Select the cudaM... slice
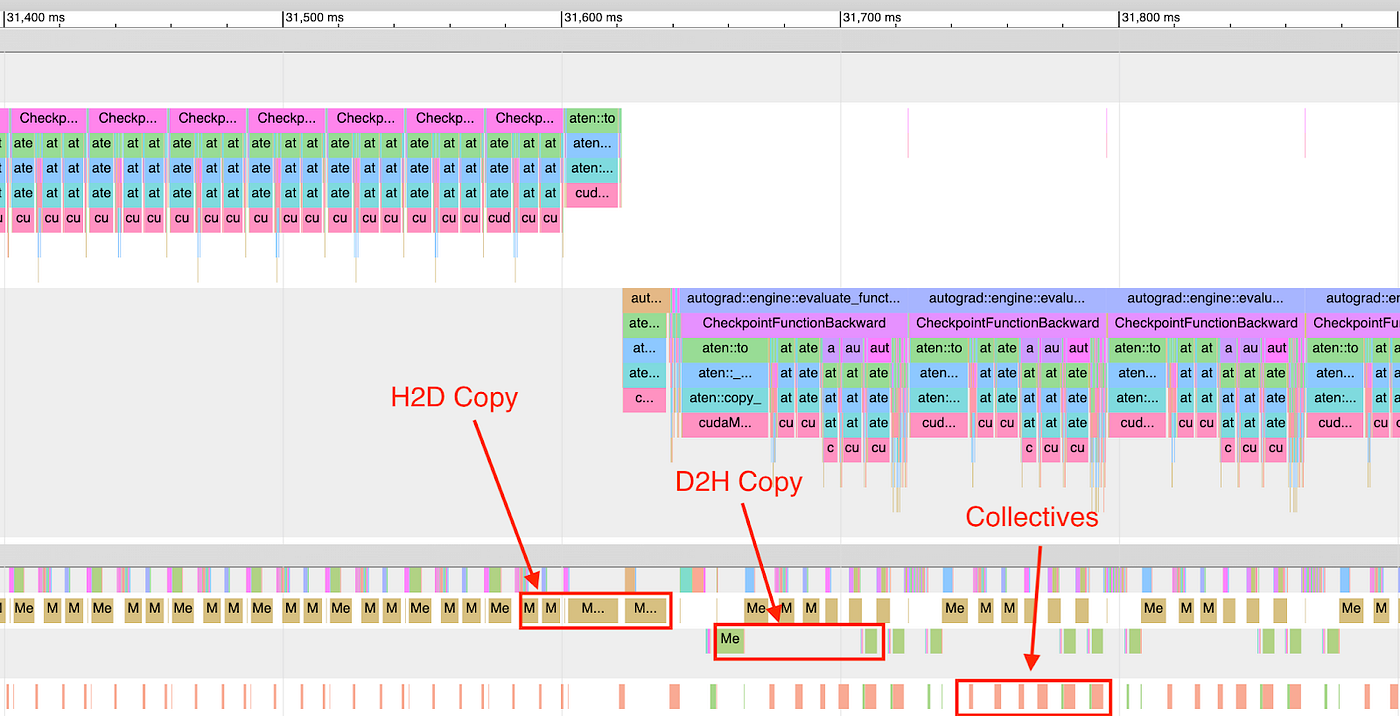The image size is (1400, 716). pyautogui.click(x=726, y=424)
